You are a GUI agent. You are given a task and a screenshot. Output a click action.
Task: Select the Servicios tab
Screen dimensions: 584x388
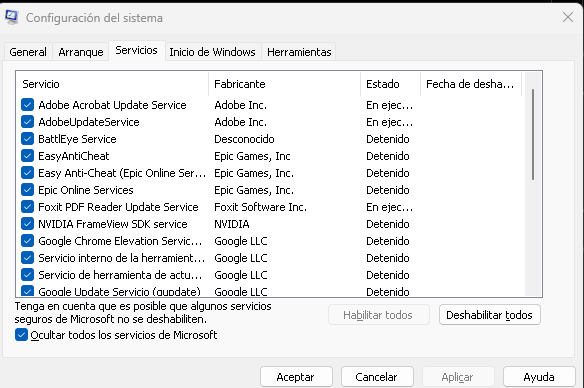(x=136, y=50)
